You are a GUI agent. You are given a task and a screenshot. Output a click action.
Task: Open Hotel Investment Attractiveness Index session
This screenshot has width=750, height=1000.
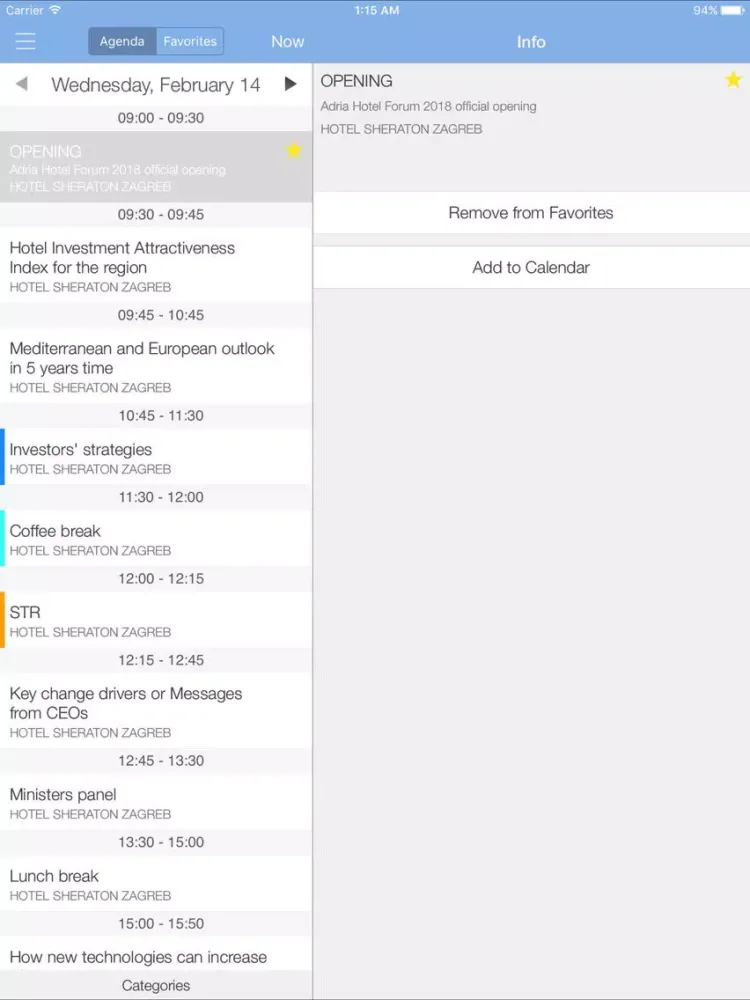point(156,266)
